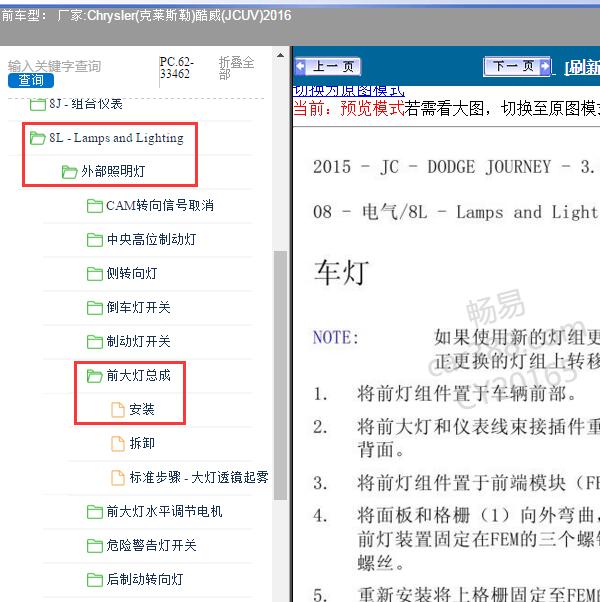
Task: Click folder icon of CAM转向信号取消
Action: click(x=94, y=206)
